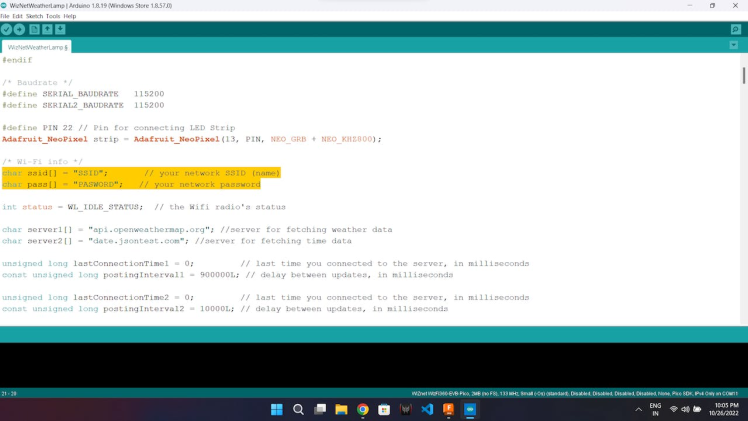
Task: Click the SERIAL2_BAUDRATE define line
Action: point(83,105)
